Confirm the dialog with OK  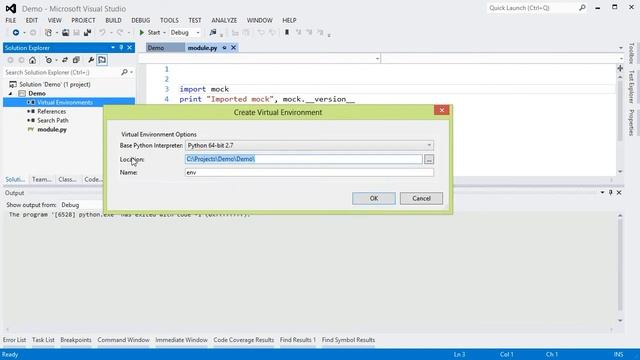coord(373,198)
